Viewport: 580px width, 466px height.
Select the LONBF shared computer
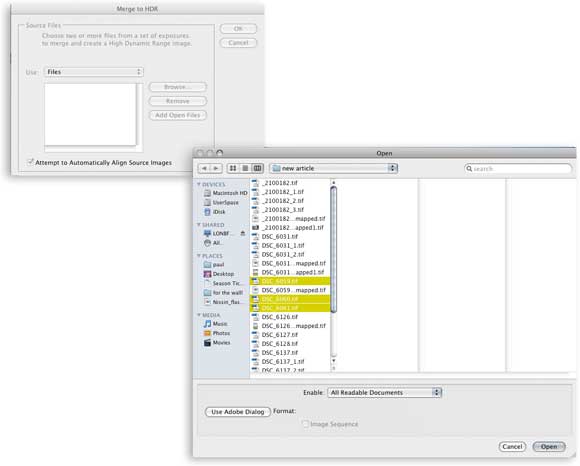219,233
